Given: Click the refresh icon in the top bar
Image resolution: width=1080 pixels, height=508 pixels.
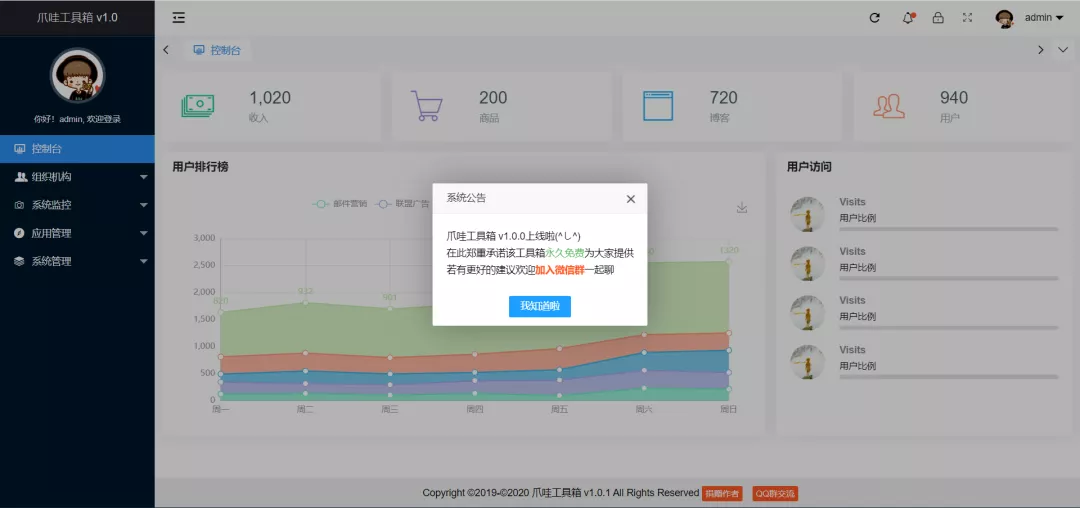Looking at the screenshot, I should [875, 17].
